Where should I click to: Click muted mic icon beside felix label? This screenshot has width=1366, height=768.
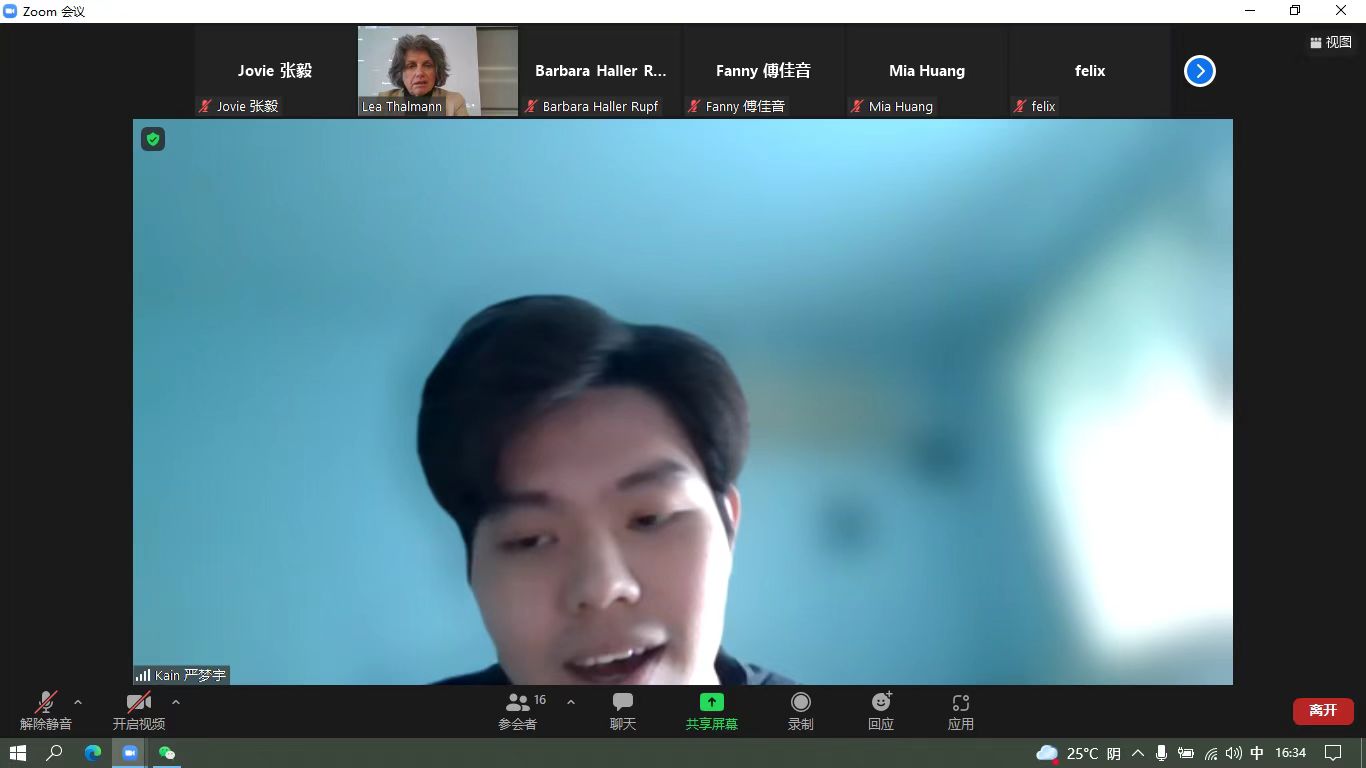[1021, 106]
